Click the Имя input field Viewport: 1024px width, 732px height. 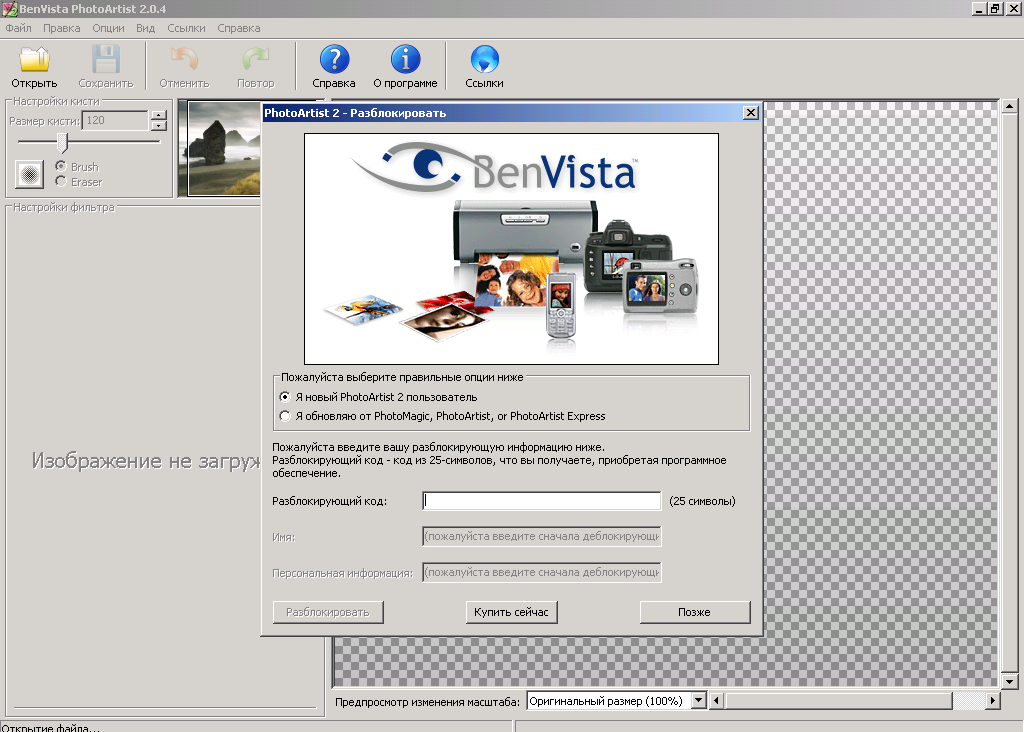(x=541, y=536)
